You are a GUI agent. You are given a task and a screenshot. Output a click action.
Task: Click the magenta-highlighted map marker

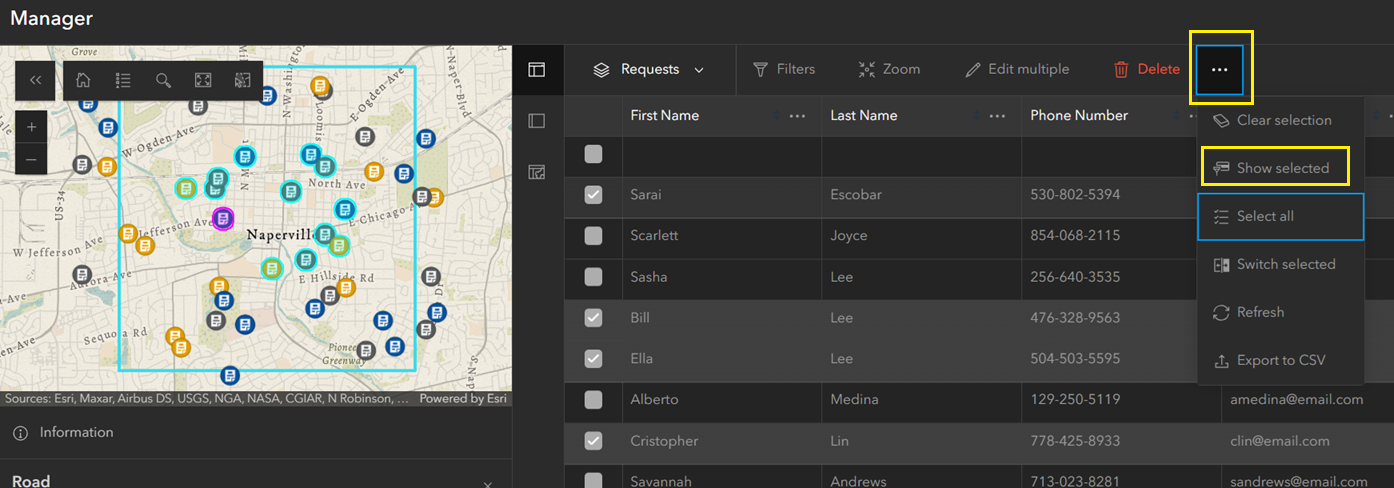point(223,218)
